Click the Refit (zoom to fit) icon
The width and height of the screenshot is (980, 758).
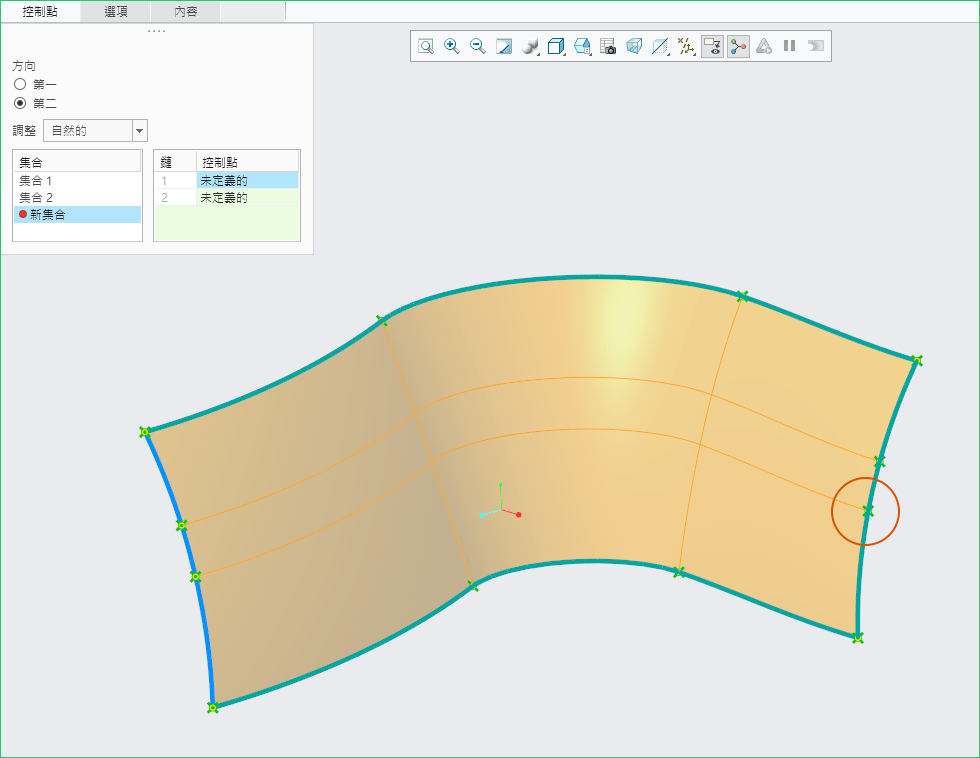426,46
